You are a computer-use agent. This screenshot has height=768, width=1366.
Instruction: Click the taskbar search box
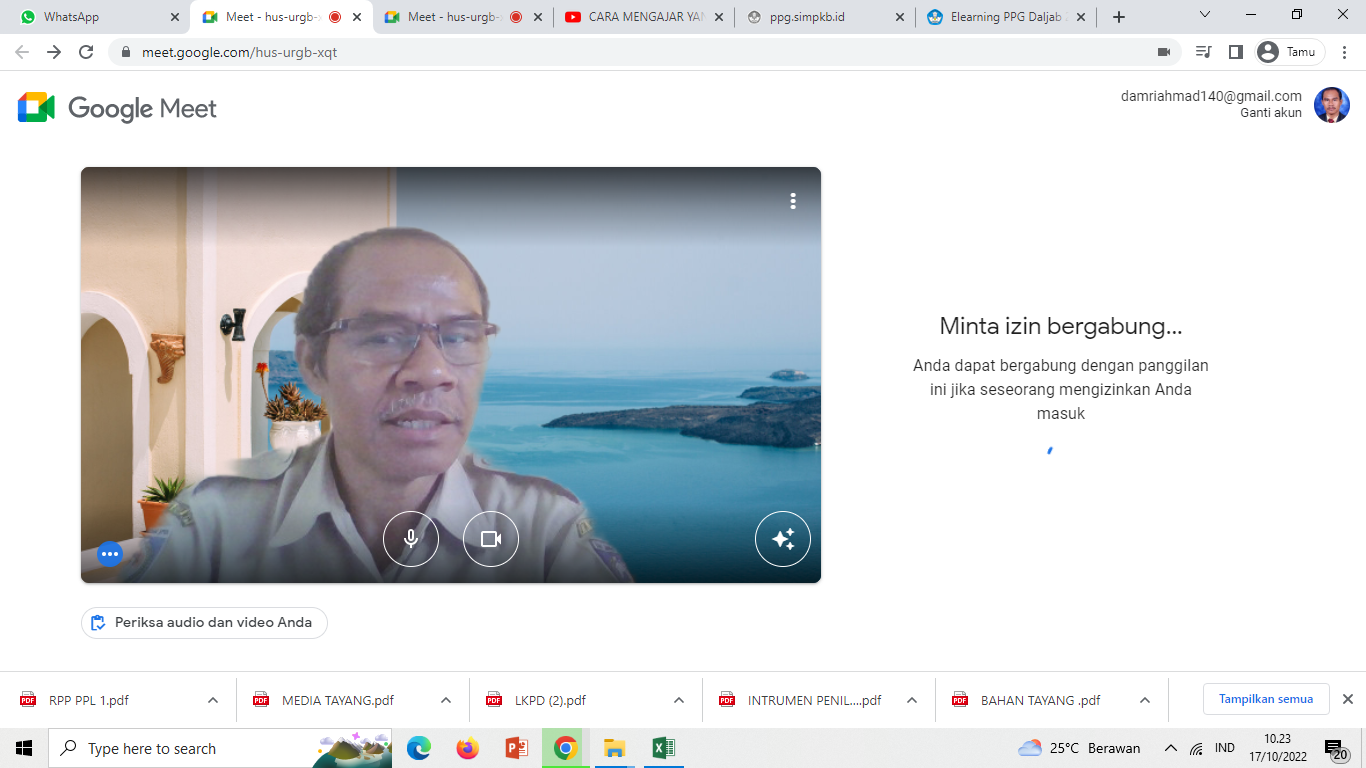pos(220,748)
